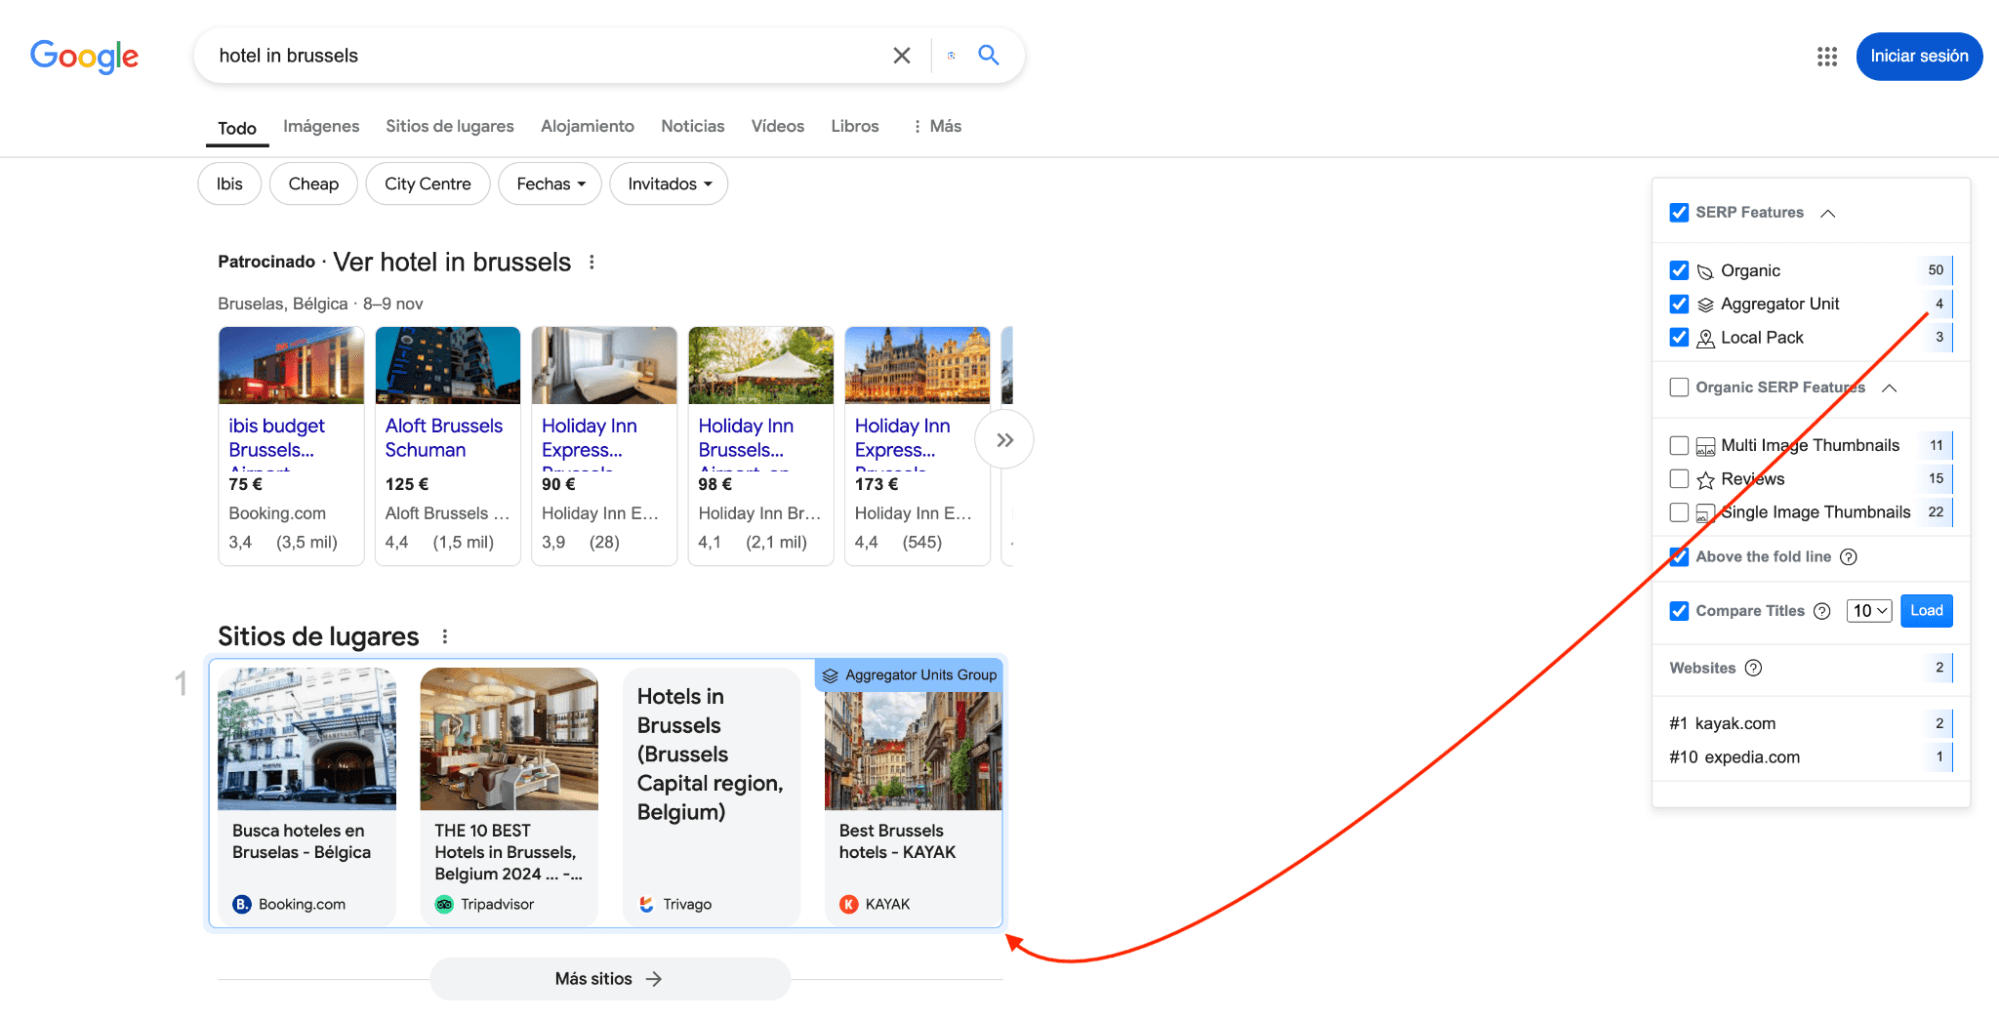This screenshot has height=1022, width=1999.
Task: Uncheck the Aggregator Unit checkbox
Action: coord(1679,304)
